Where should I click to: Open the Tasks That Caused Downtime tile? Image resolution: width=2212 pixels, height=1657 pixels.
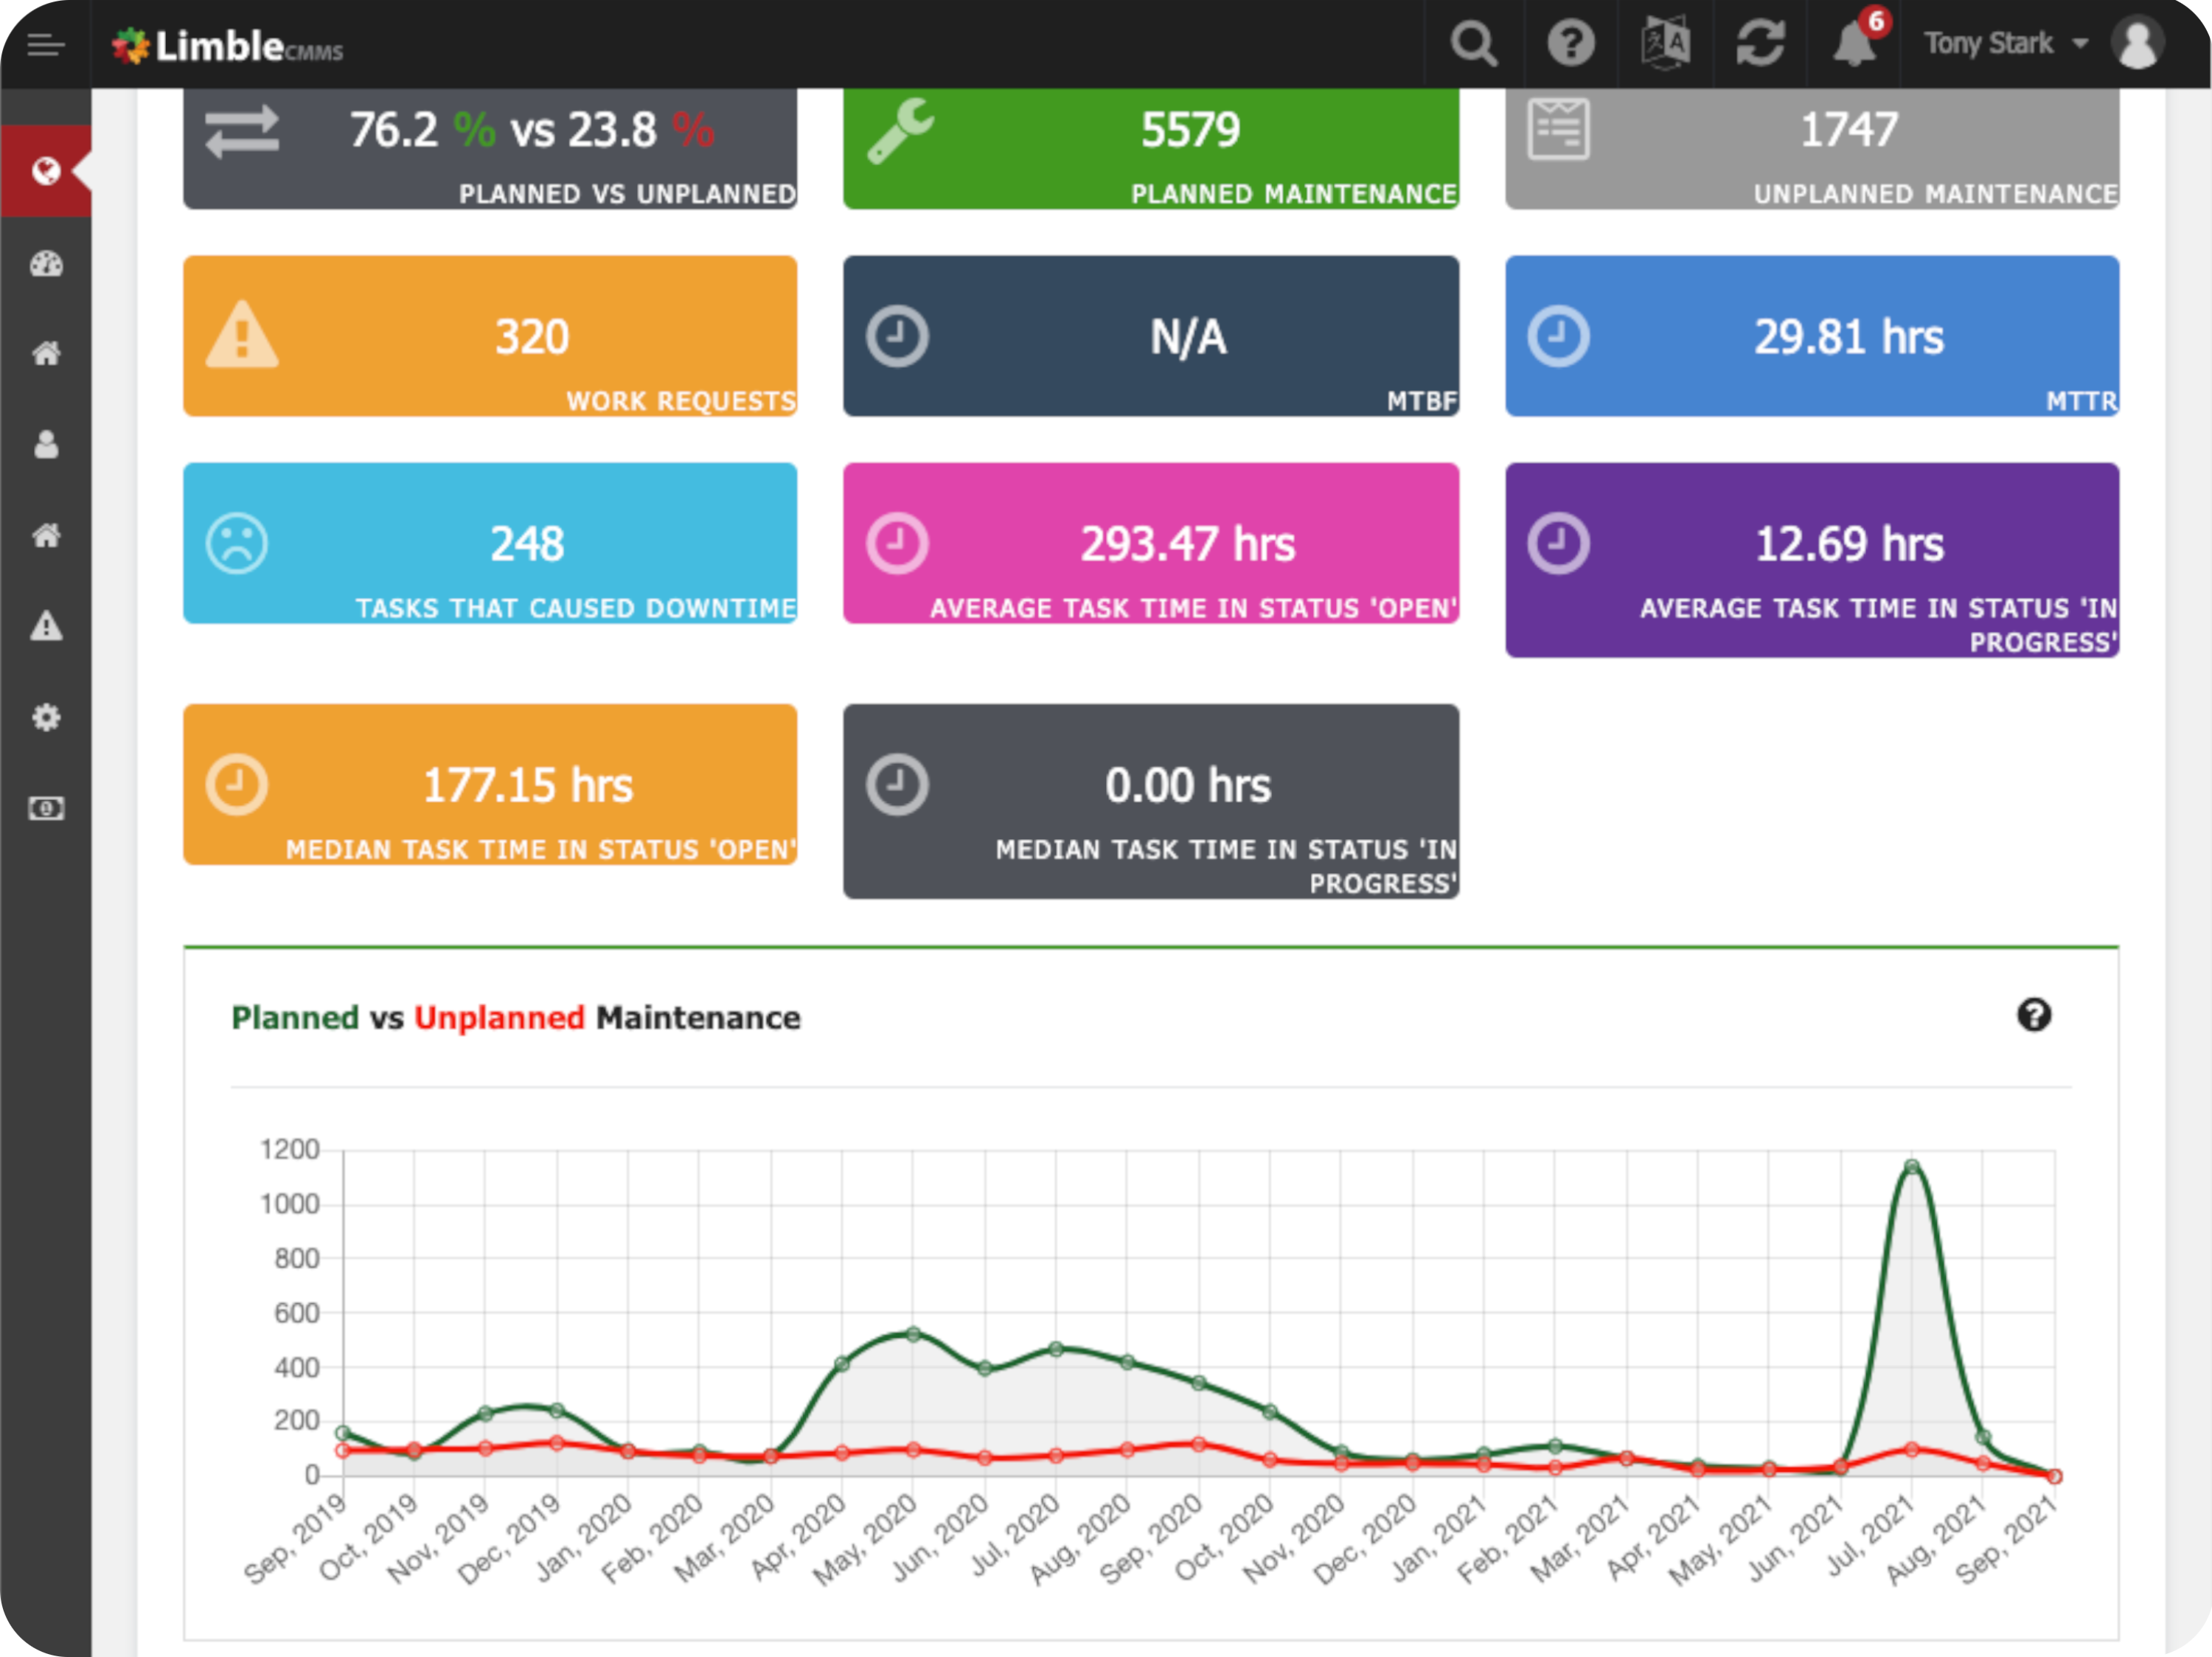click(x=490, y=543)
